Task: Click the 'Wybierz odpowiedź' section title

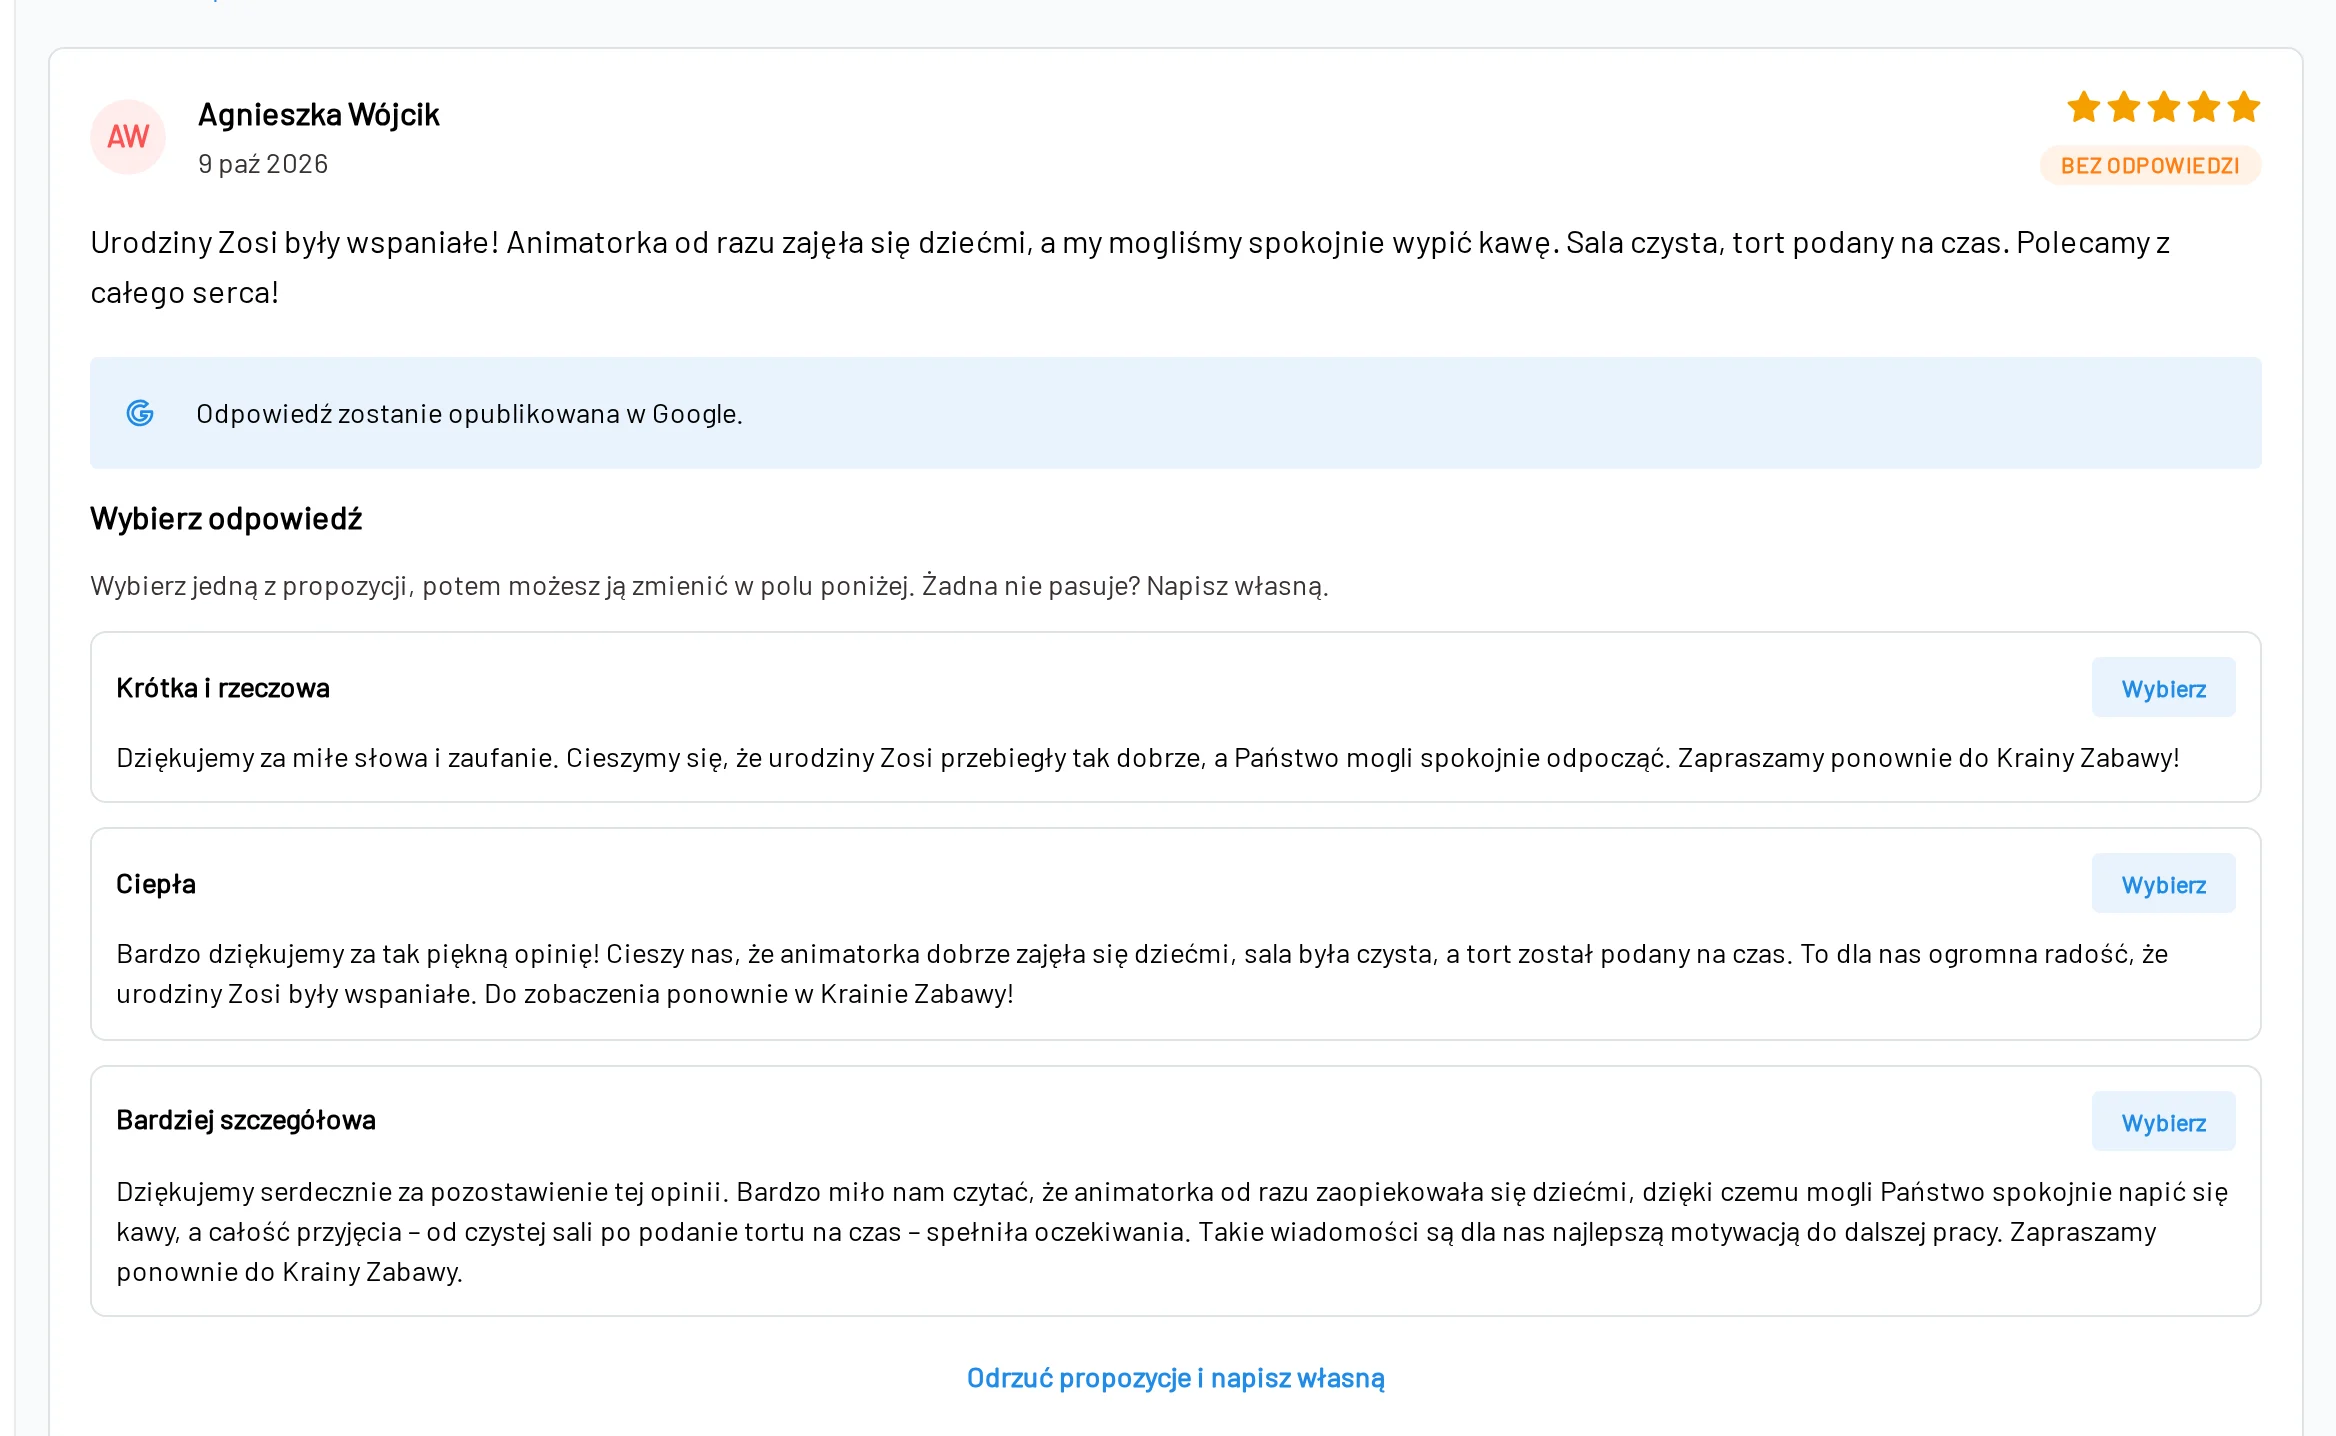Action: 226,519
